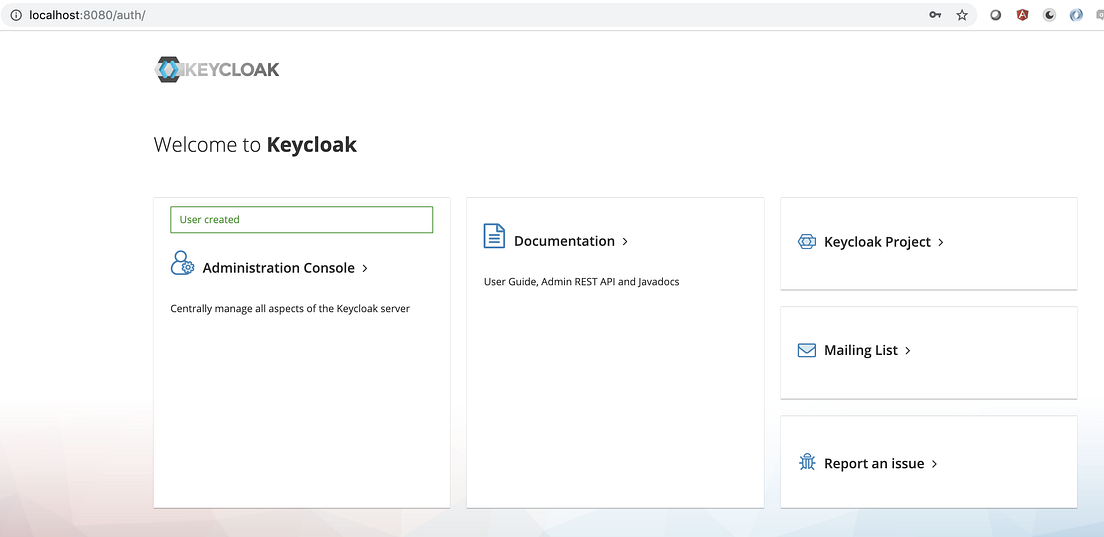Click the Keycloak logo in the header

tap(217, 70)
